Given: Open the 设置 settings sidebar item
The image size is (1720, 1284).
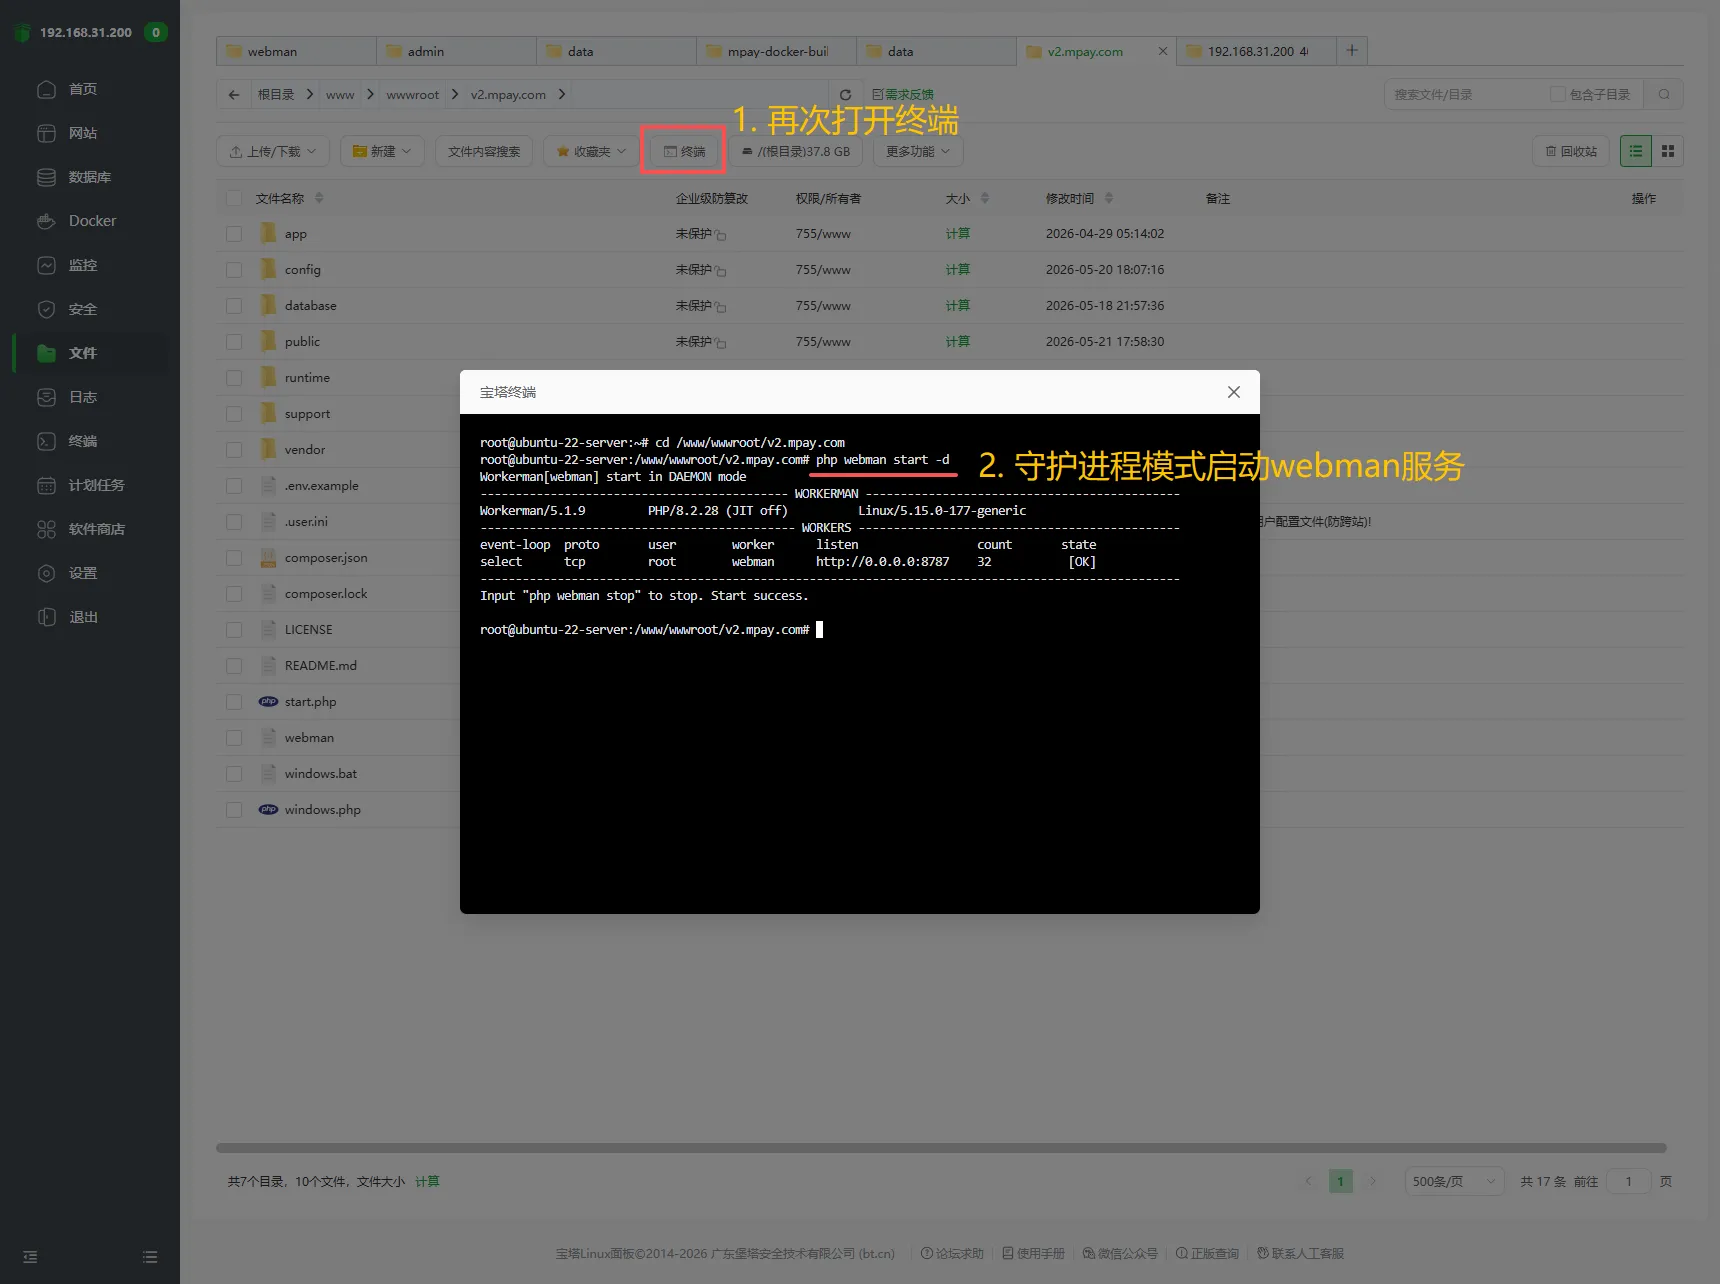Looking at the screenshot, I should pos(82,573).
